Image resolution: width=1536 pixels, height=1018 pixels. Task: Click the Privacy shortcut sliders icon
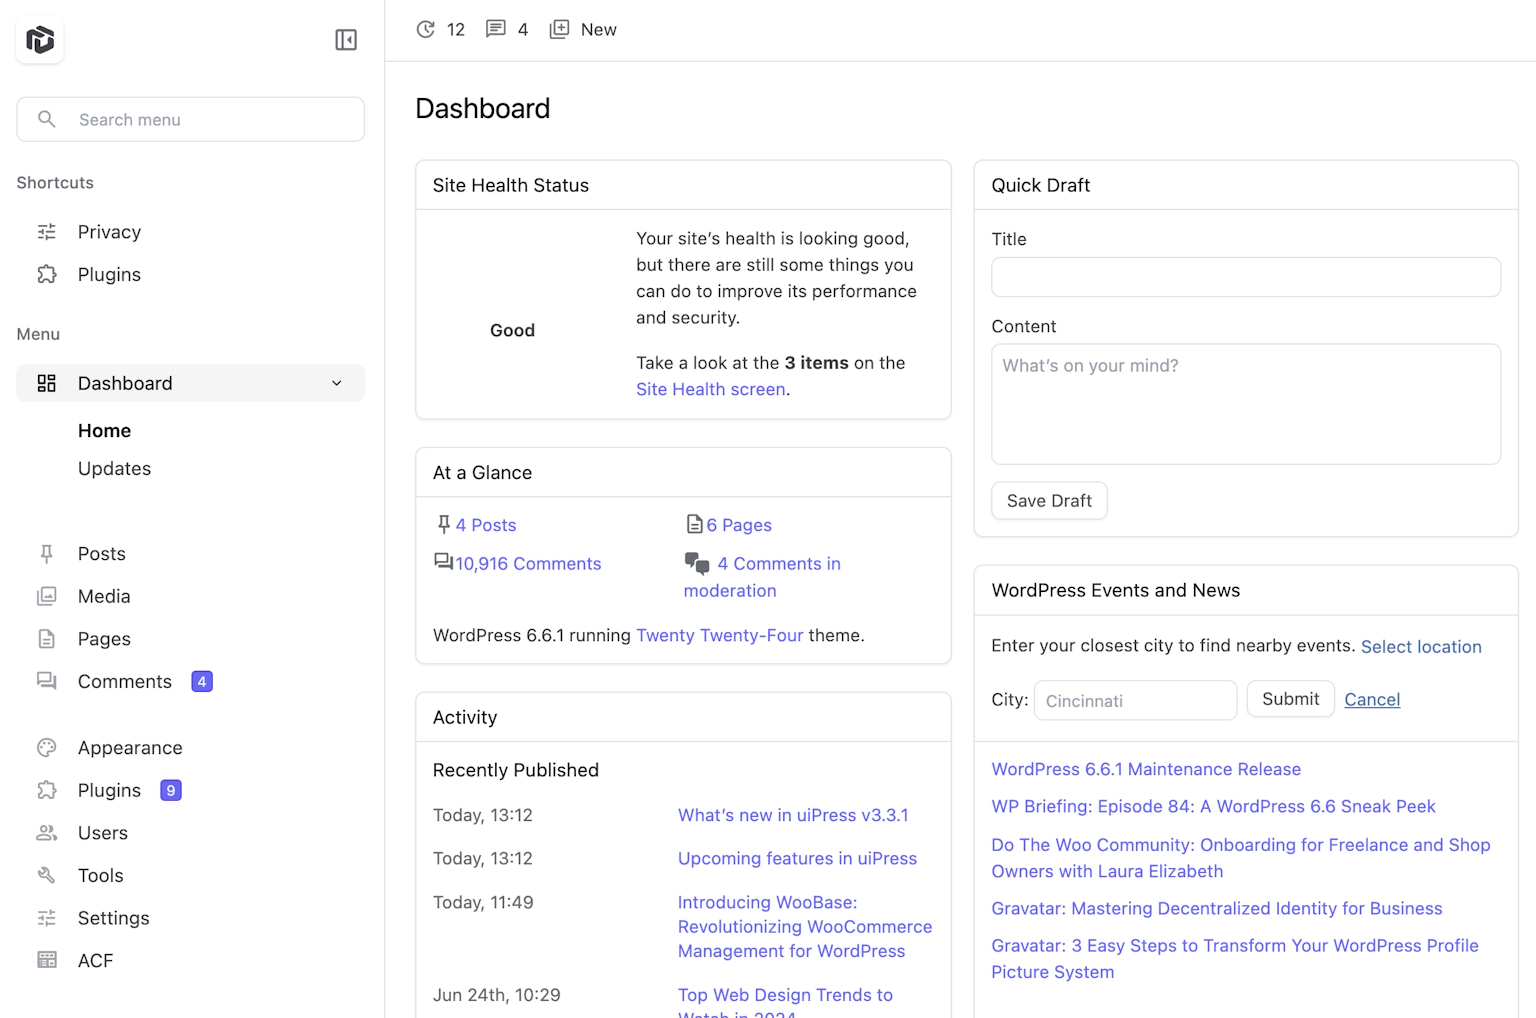coord(47,232)
